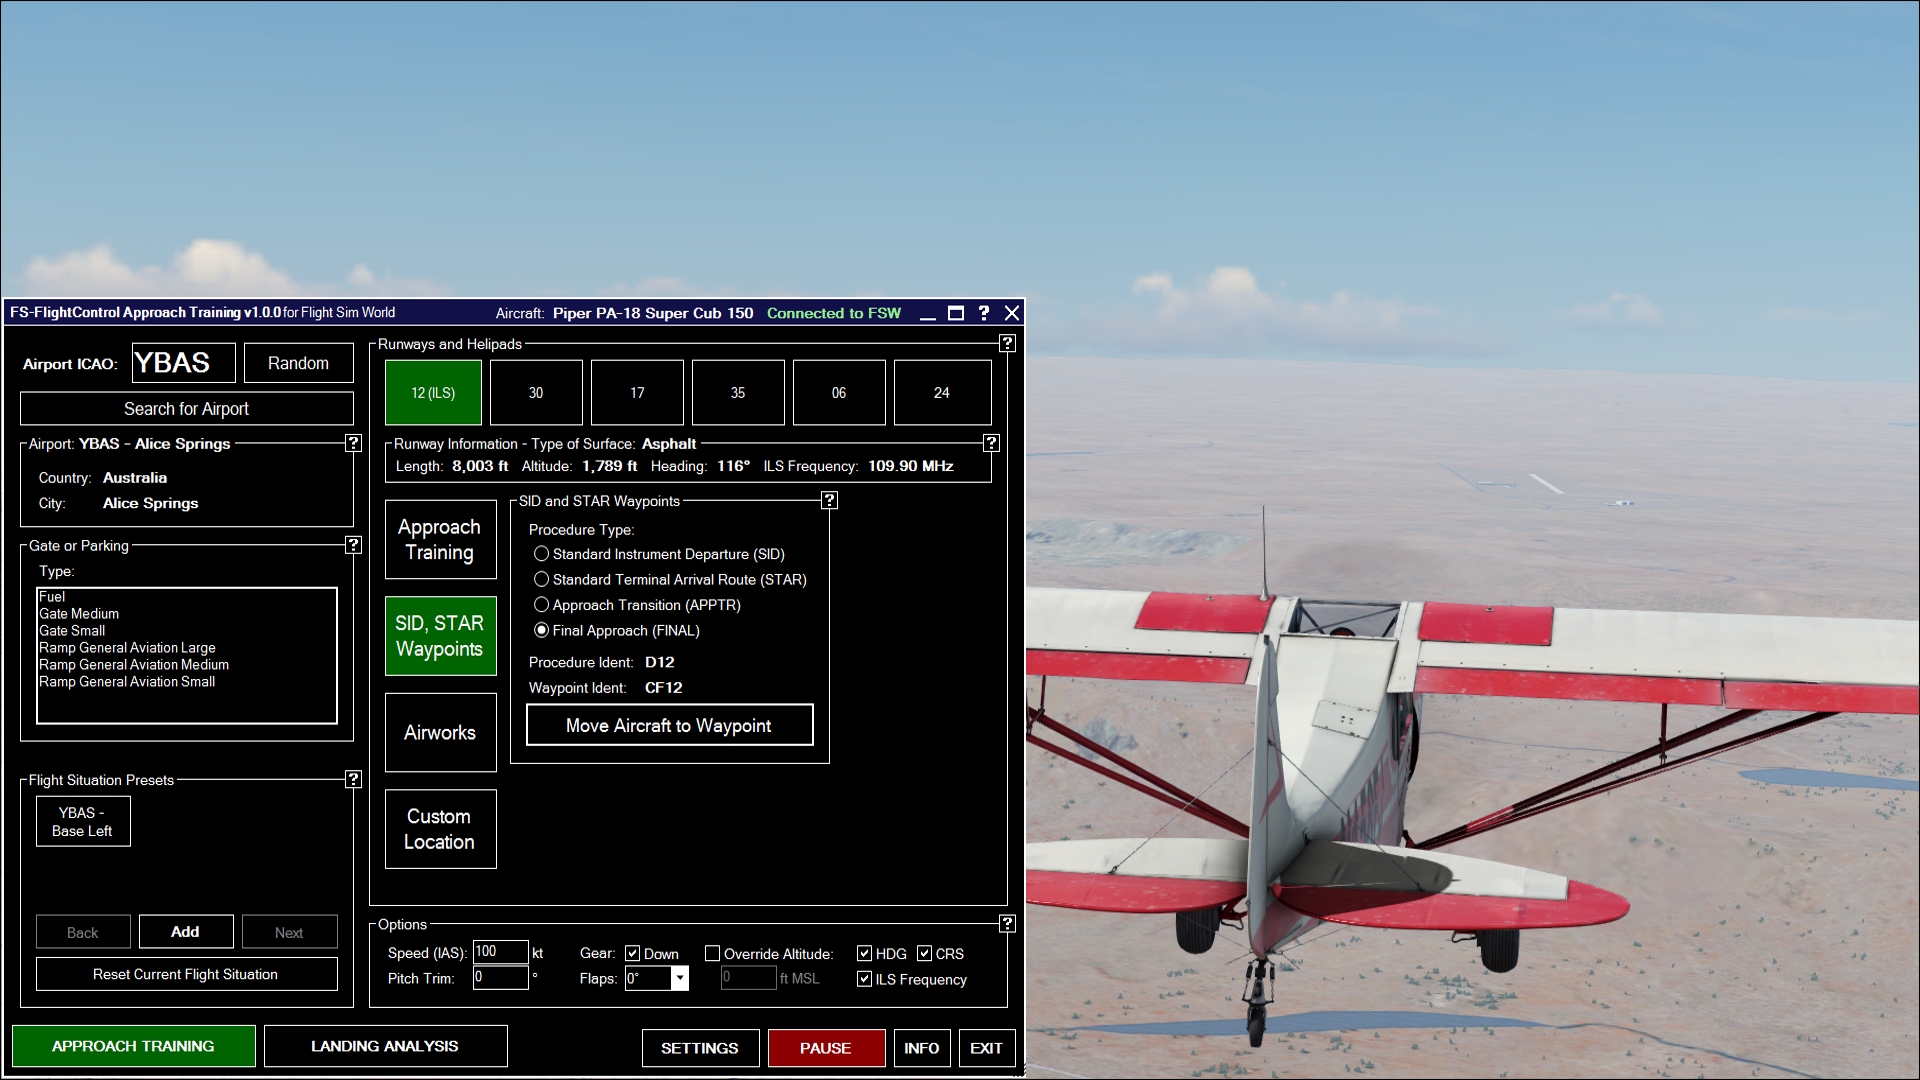Click SID and STAR Waypoints help icon
This screenshot has height=1080, width=1920.
(829, 500)
